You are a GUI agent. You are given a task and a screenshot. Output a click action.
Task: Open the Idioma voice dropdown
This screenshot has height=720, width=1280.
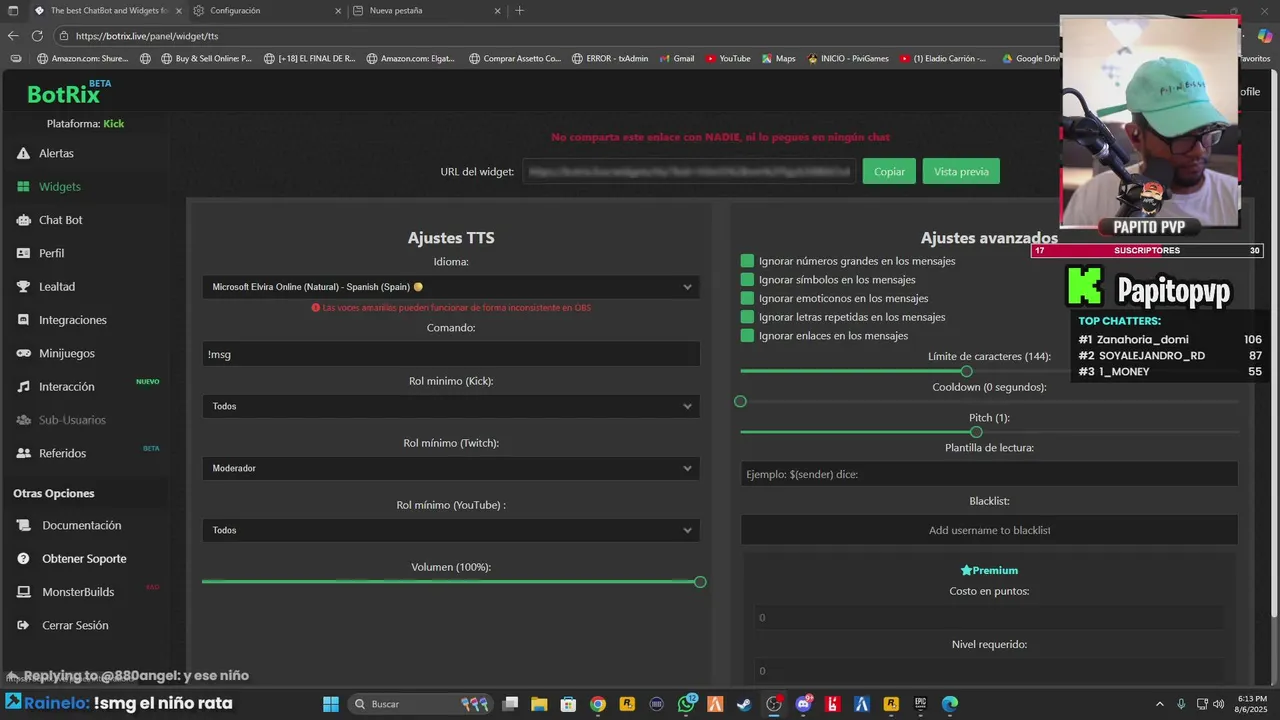pyautogui.click(x=451, y=287)
